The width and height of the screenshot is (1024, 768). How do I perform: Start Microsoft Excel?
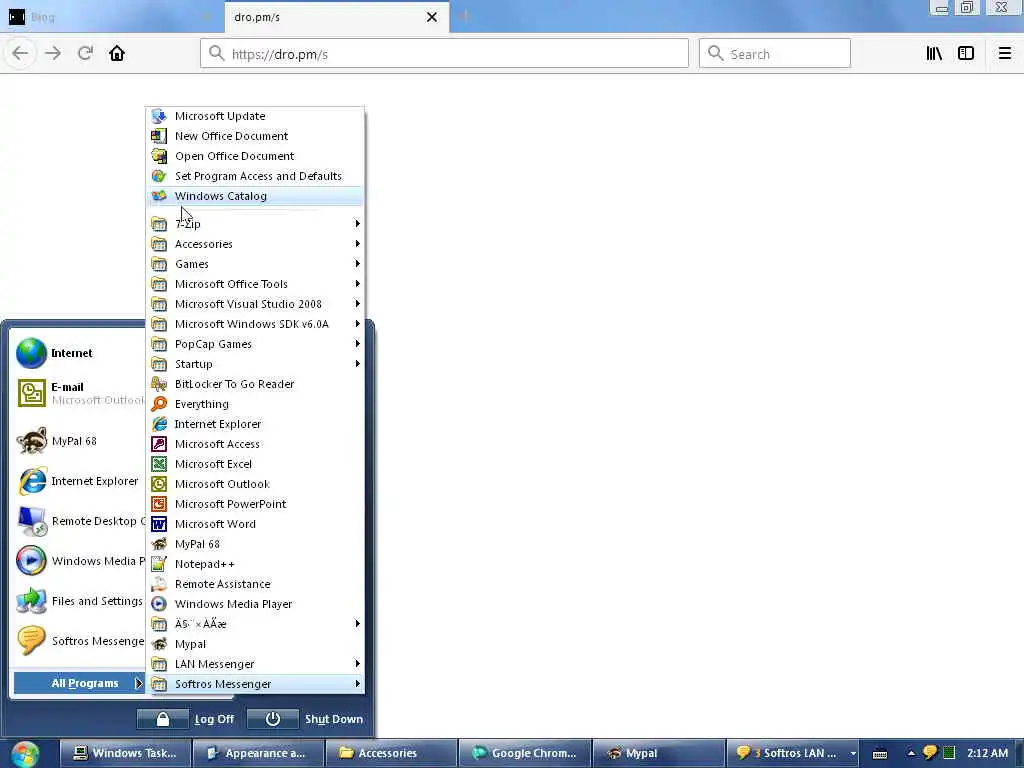click(x=255, y=464)
